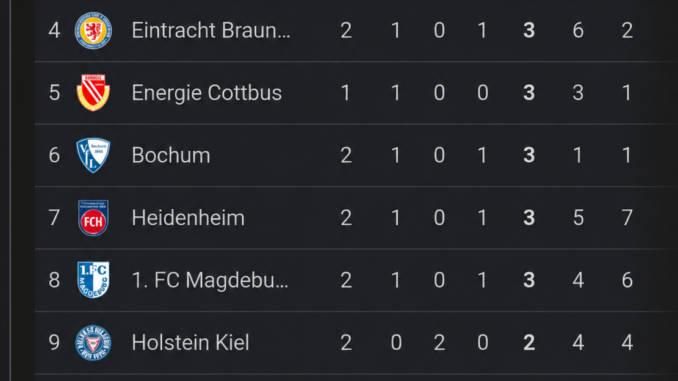Click the Eintracht Braunschweig club crest
The image size is (678, 381).
(93, 30)
